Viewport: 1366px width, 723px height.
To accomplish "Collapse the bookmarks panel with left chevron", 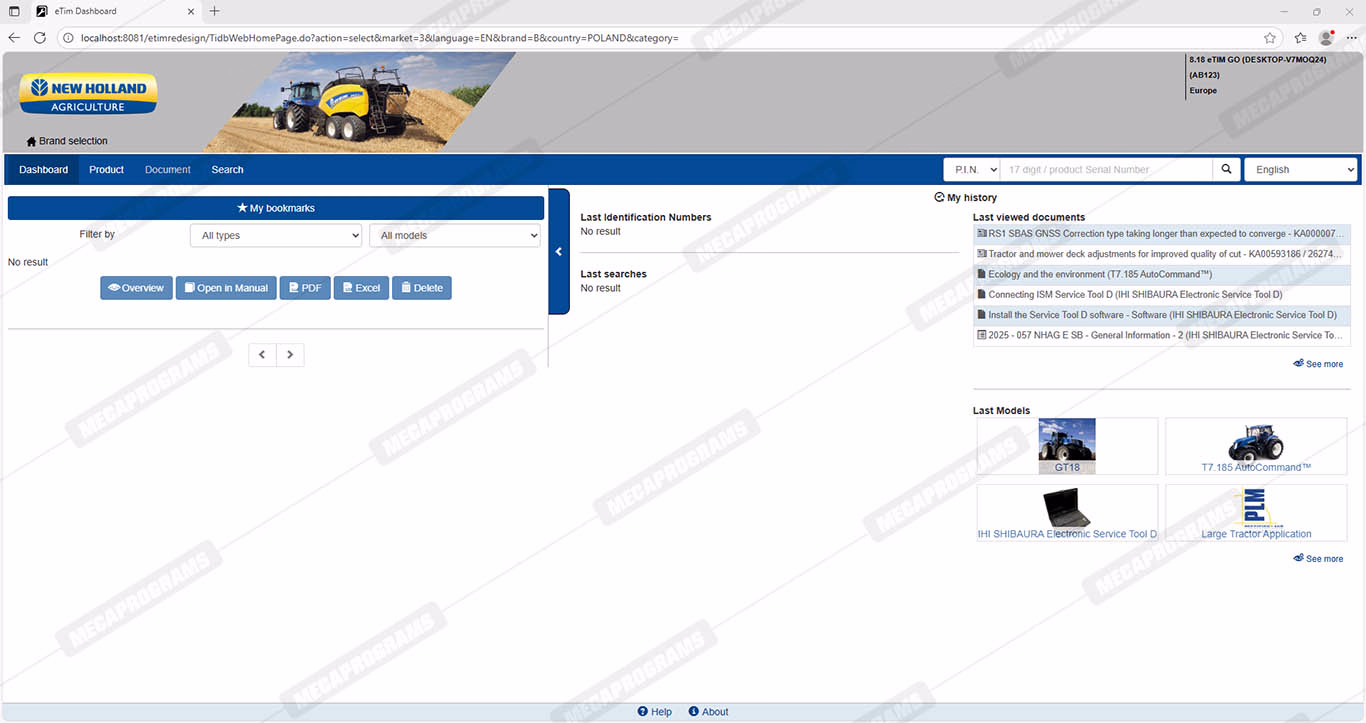I will coord(559,252).
